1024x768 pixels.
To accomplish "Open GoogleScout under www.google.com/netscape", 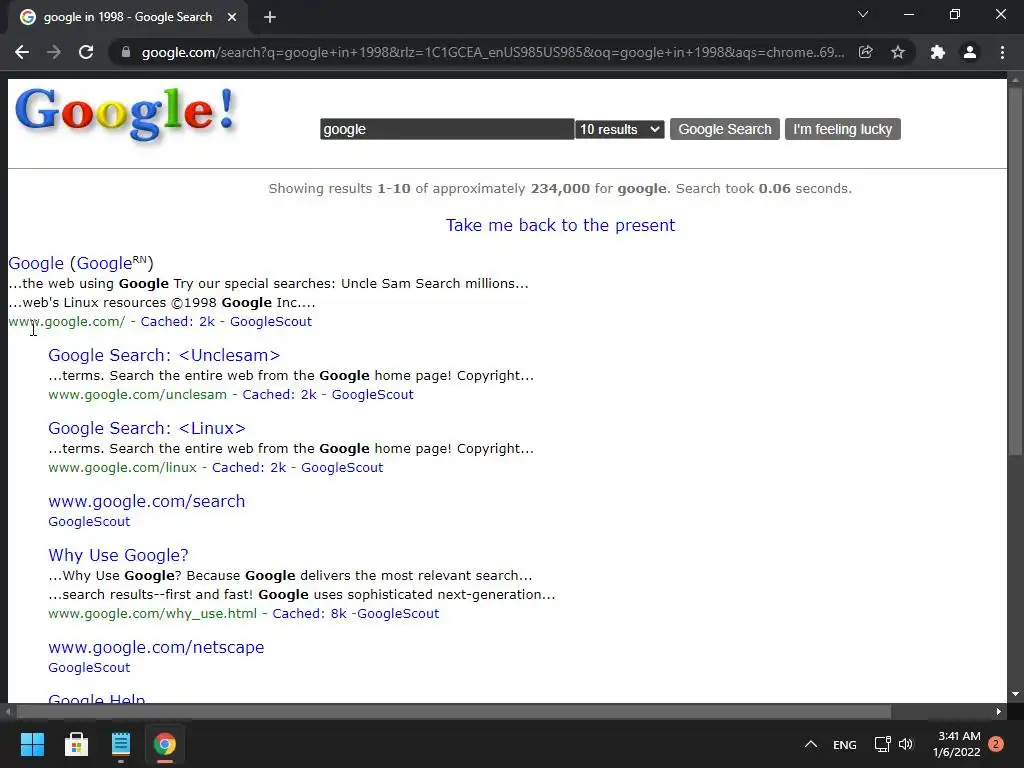I will click(x=89, y=667).
